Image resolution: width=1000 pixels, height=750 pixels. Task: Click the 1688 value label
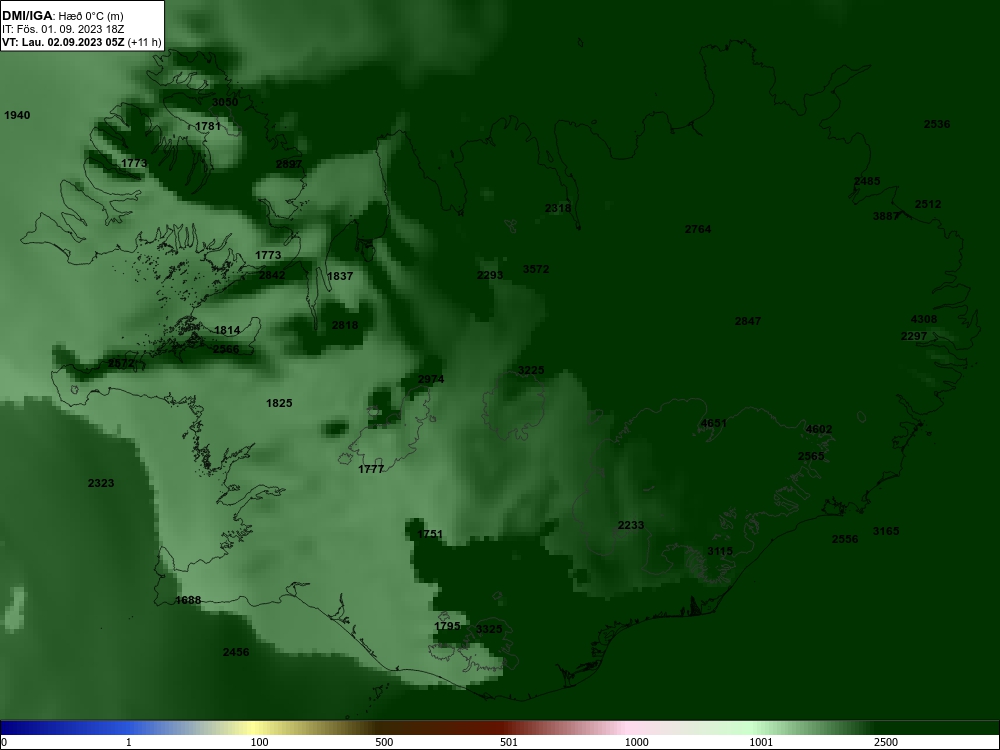click(188, 601)
